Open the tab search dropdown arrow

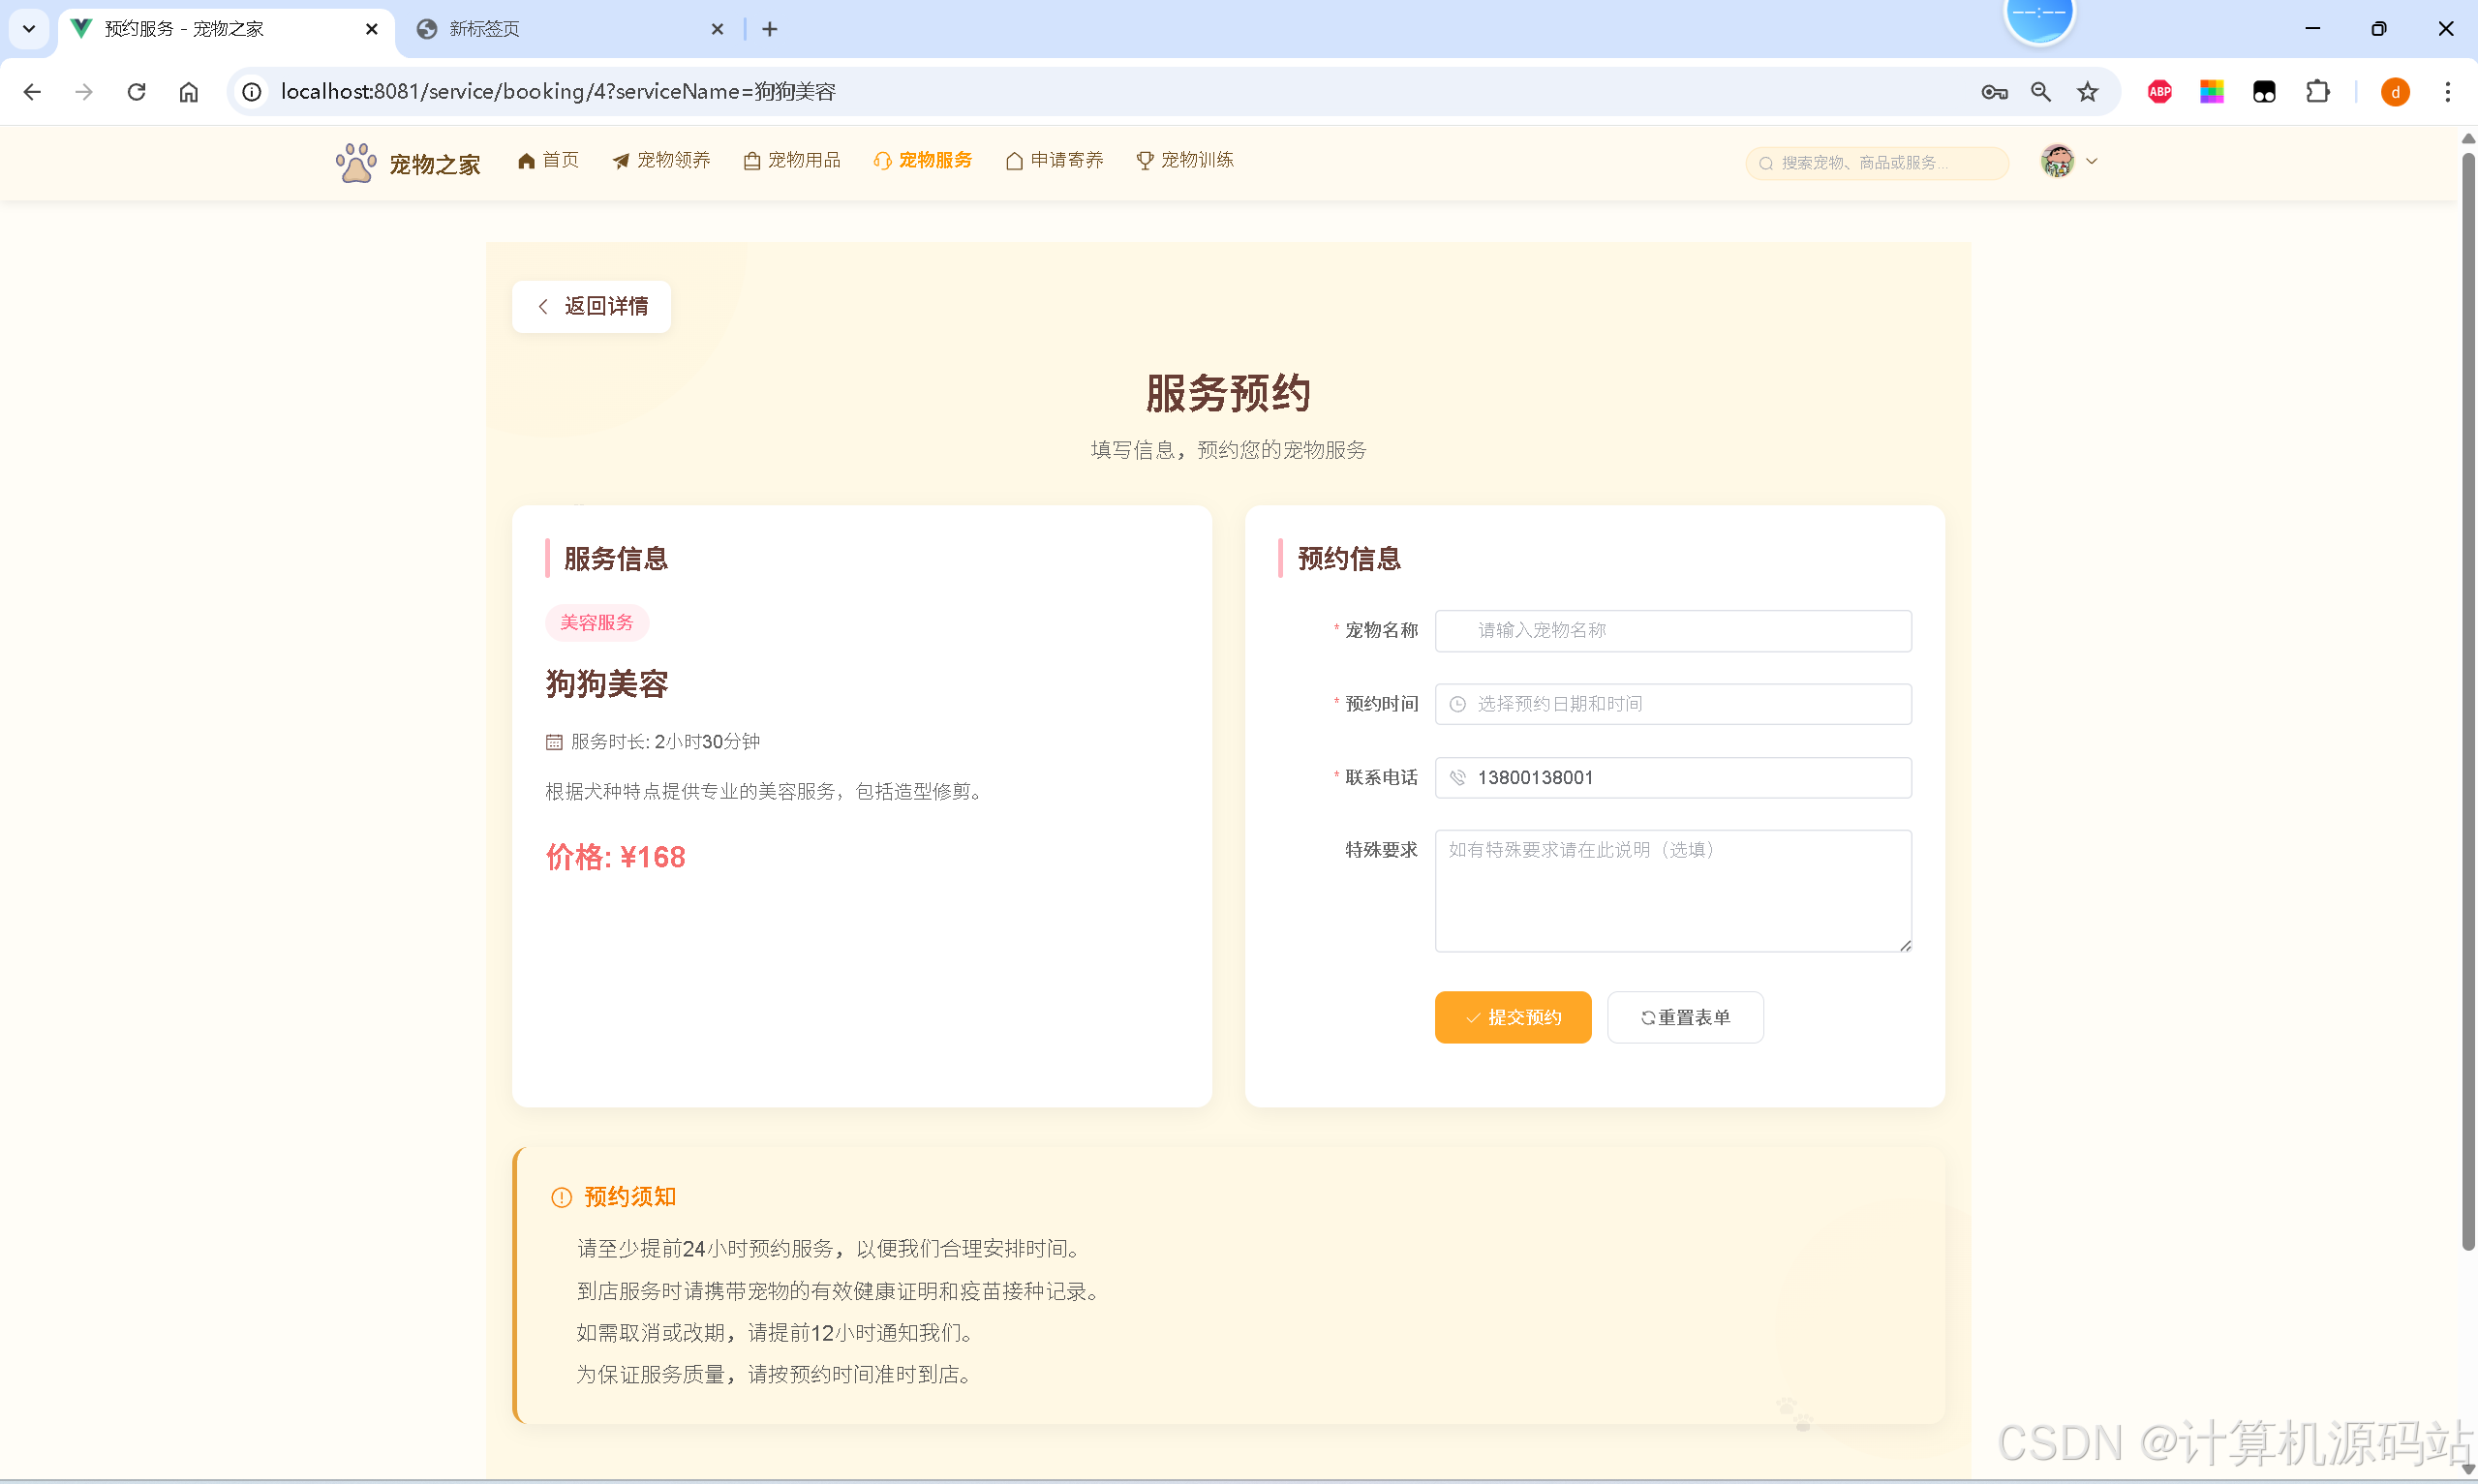click(29, 29)
